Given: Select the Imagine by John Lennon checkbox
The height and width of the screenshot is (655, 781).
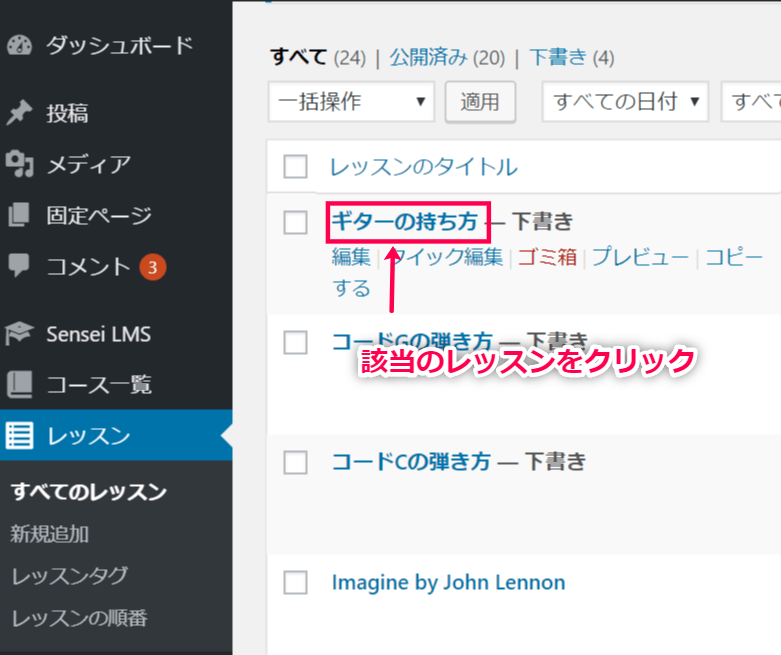Looking at the screenshot, I should pyautogui.click(x=295, y=582).
